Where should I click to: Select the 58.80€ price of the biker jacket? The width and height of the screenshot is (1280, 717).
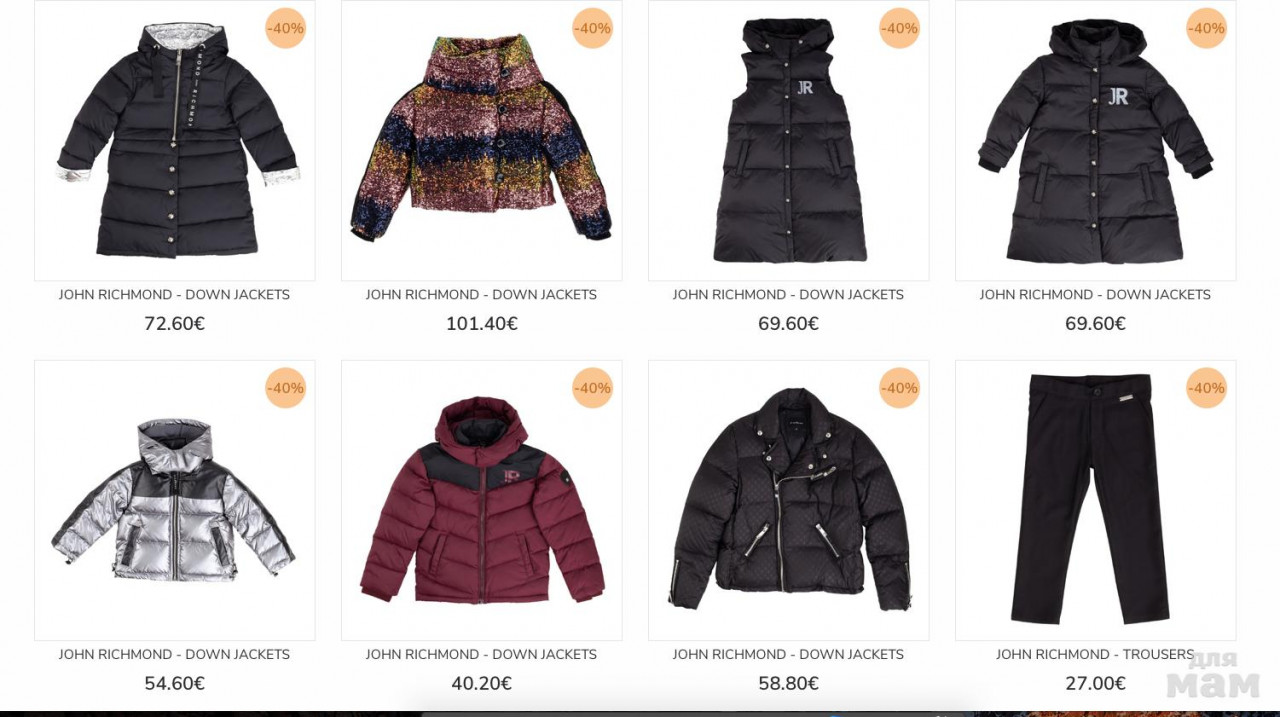coord(788,684)
